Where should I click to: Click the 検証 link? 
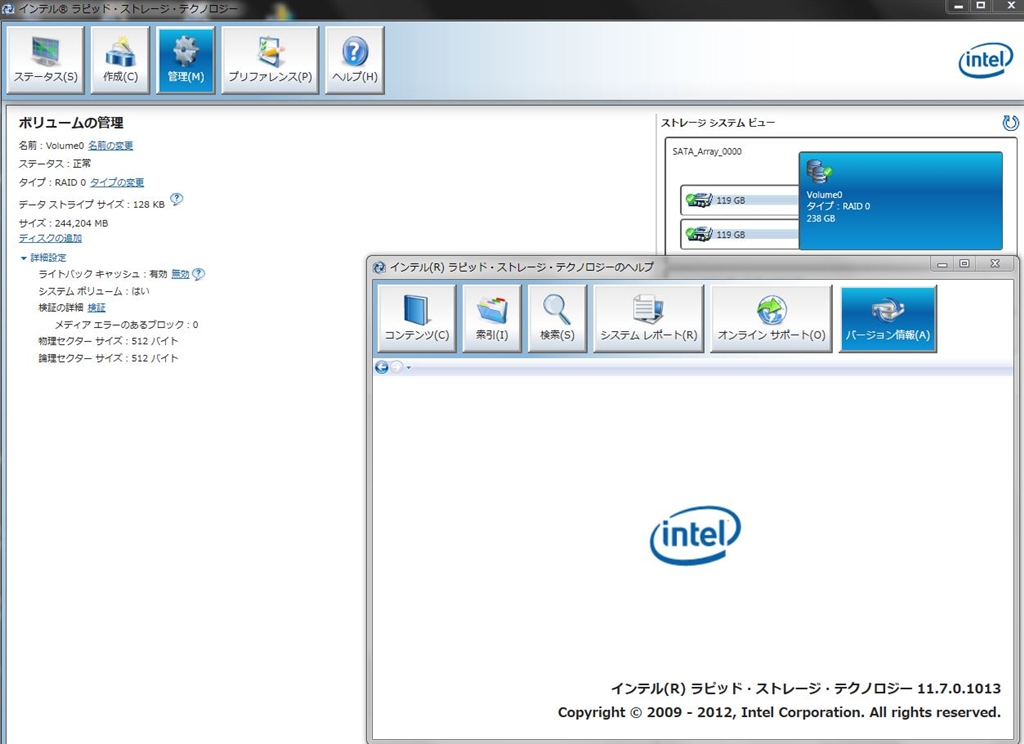[x=96, y=308]
